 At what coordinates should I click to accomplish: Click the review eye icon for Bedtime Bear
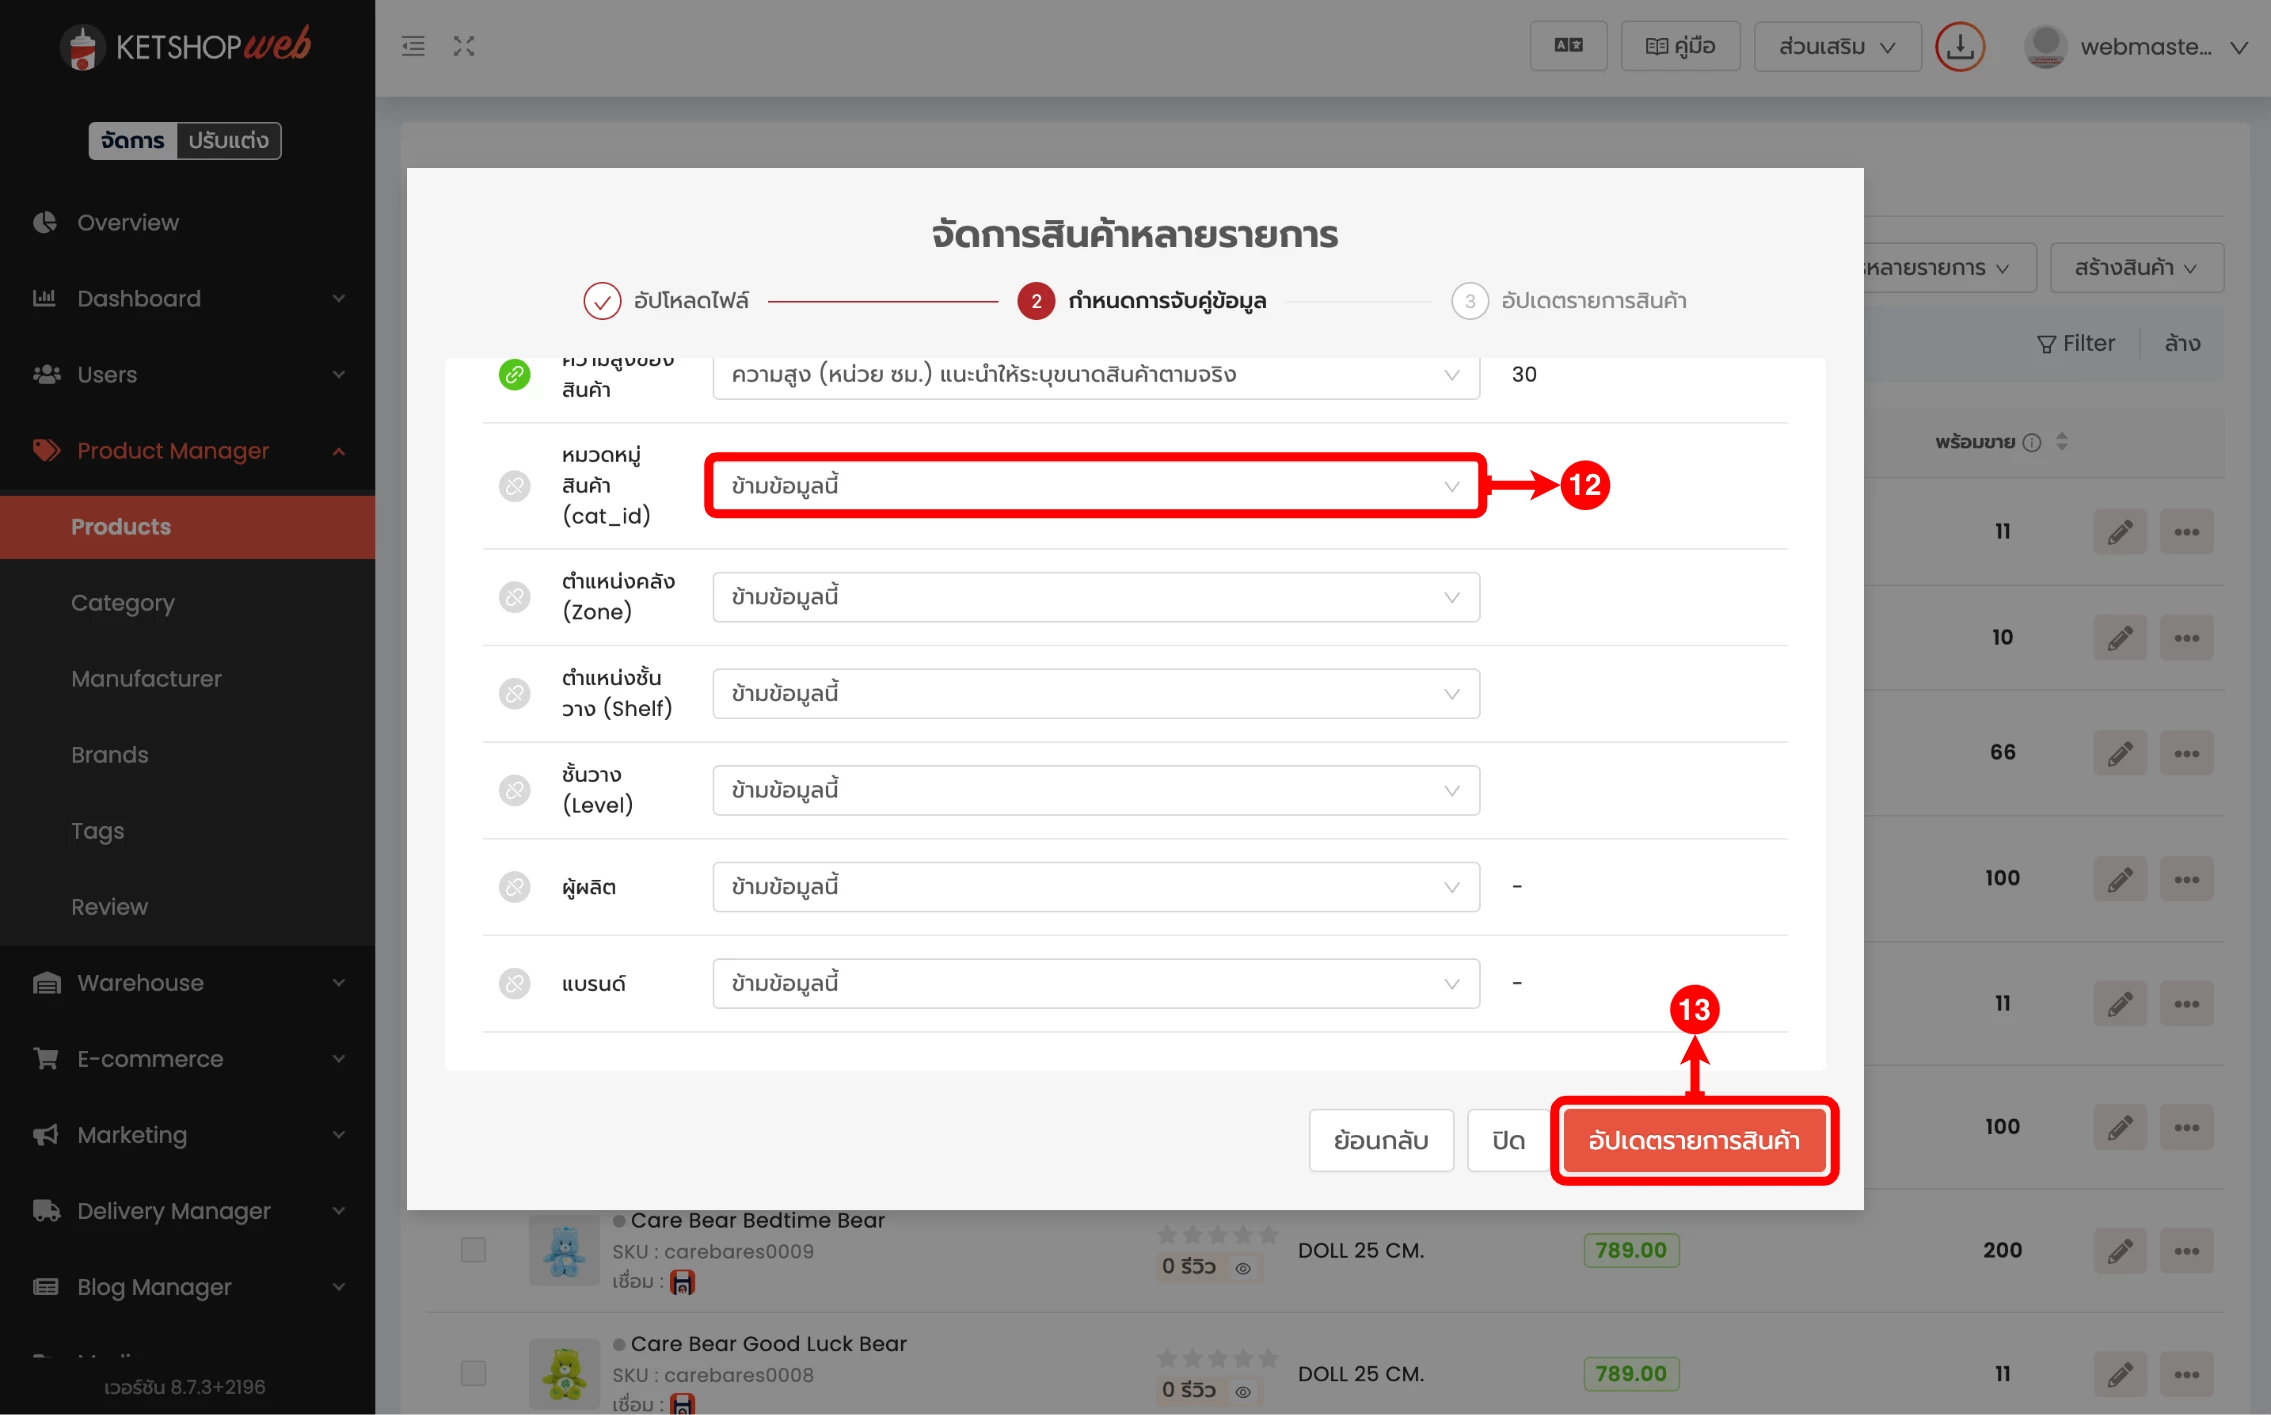pos(1242,1268)
